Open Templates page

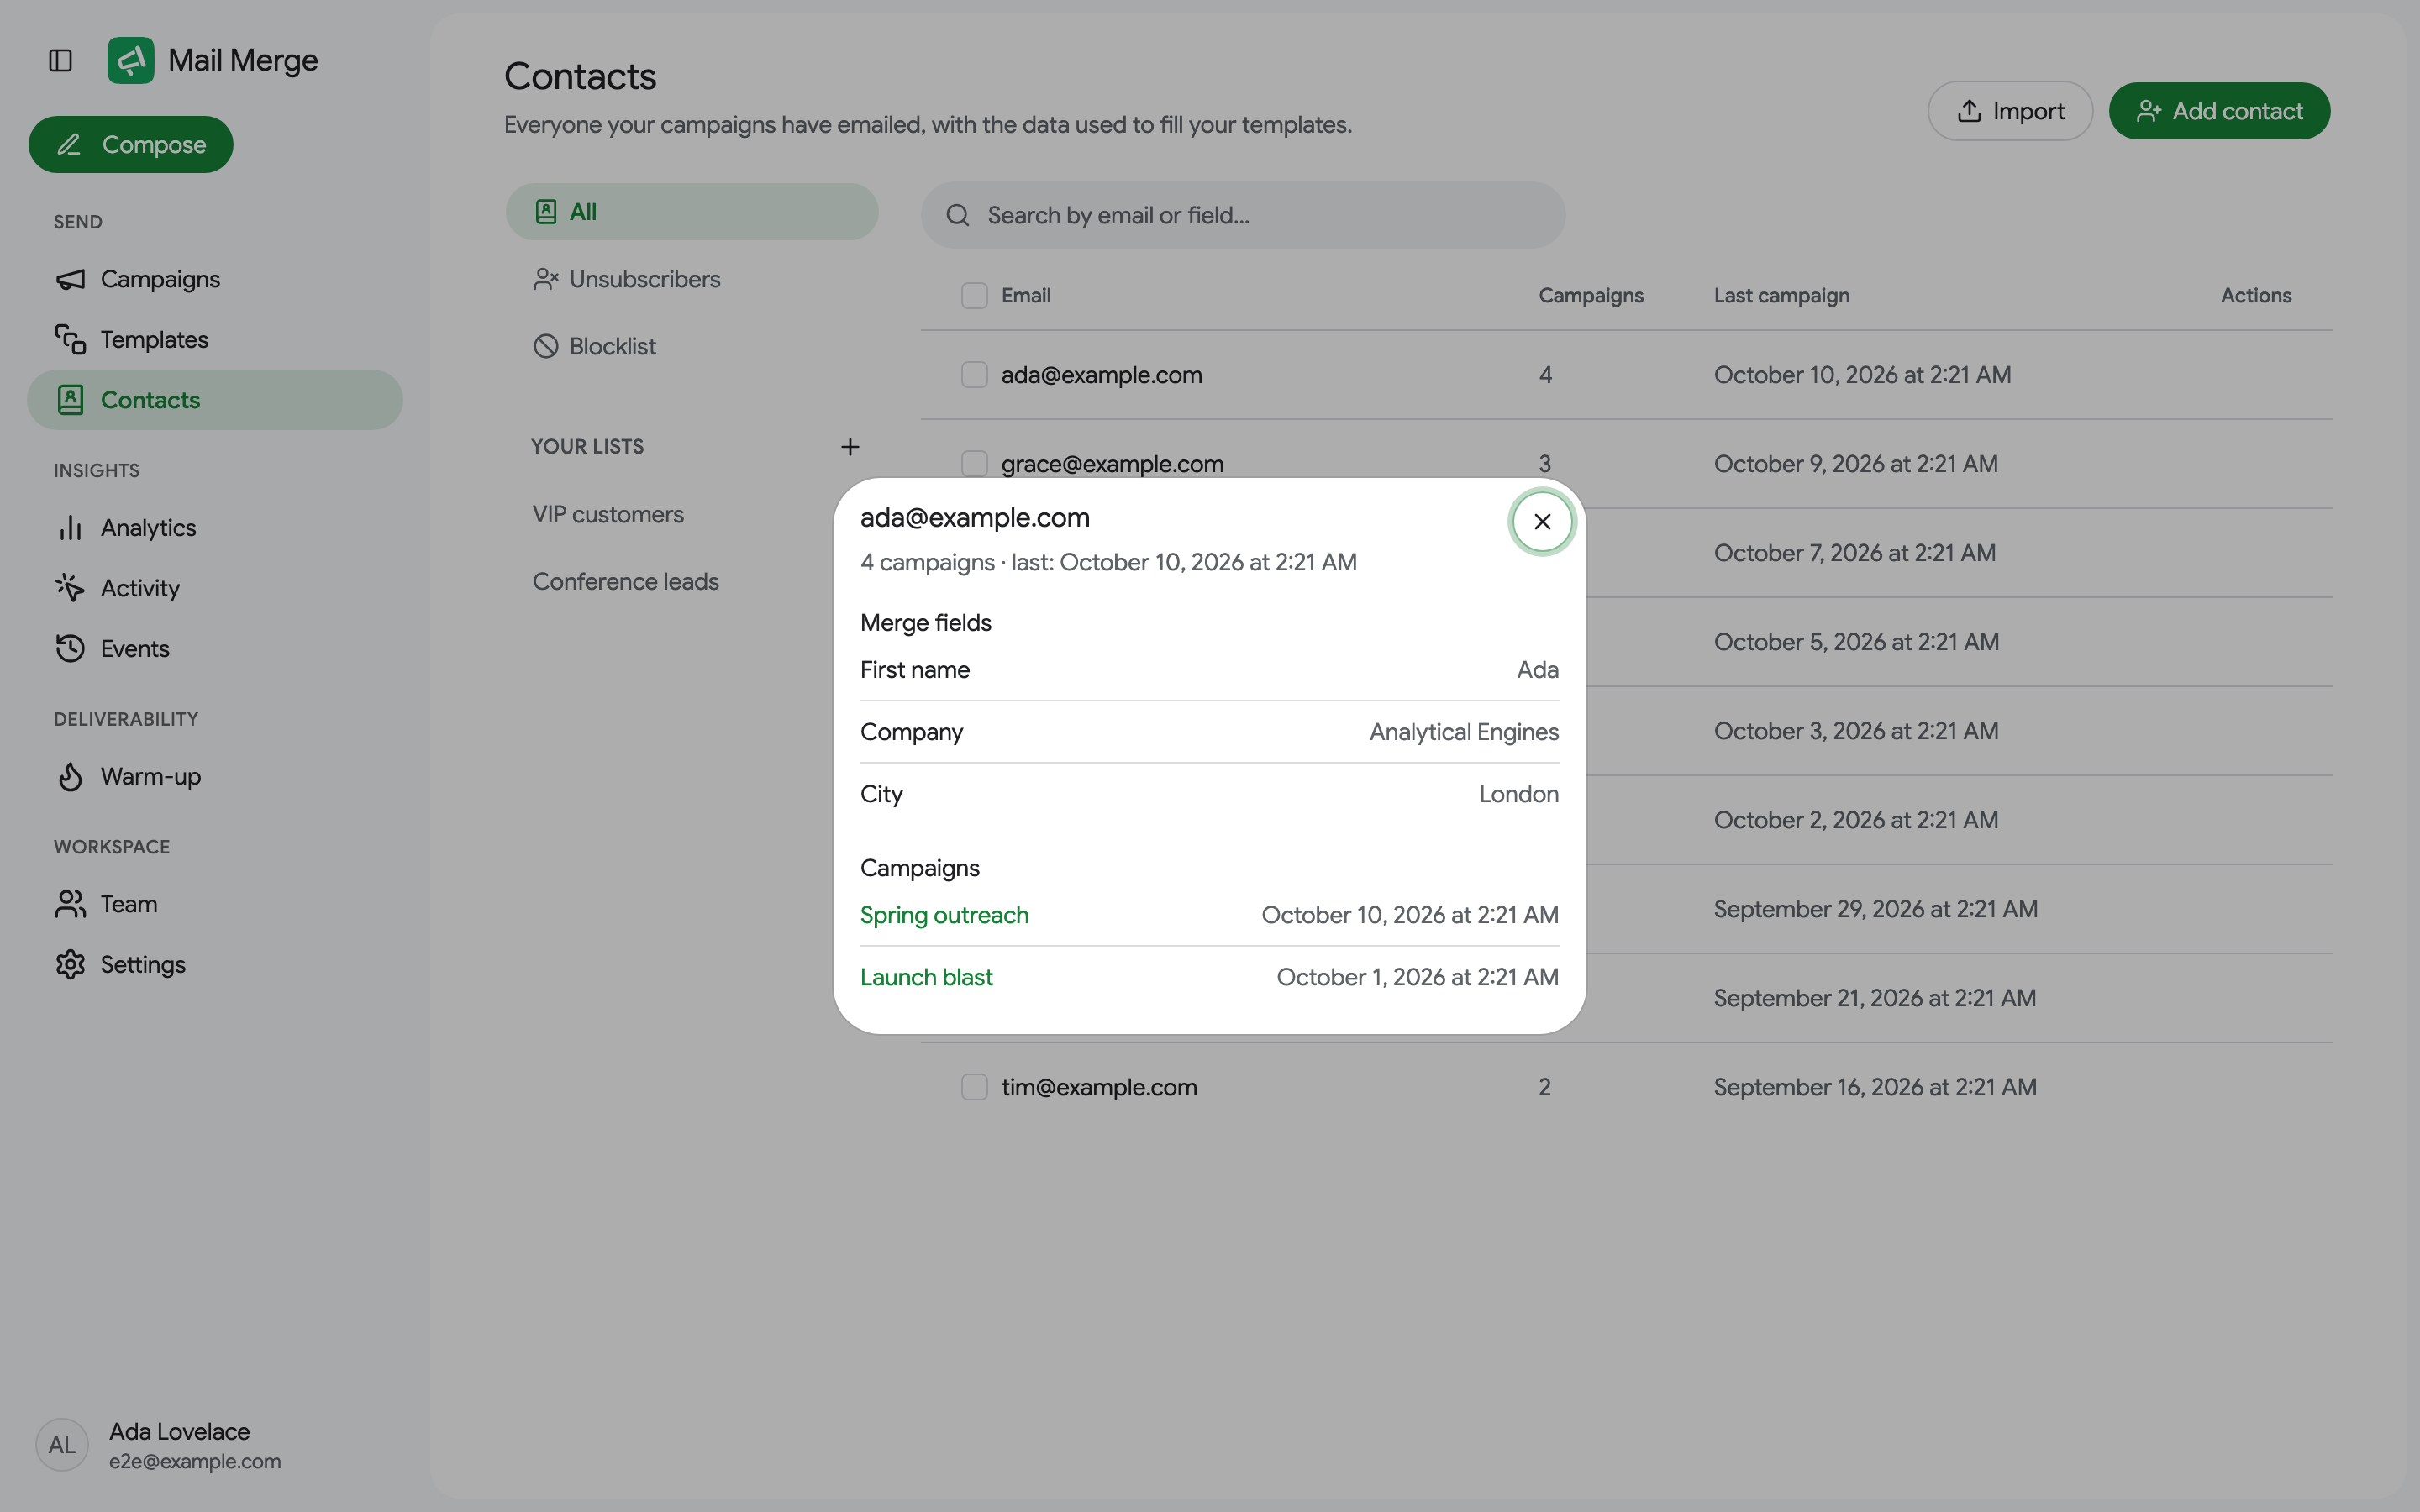215,340
